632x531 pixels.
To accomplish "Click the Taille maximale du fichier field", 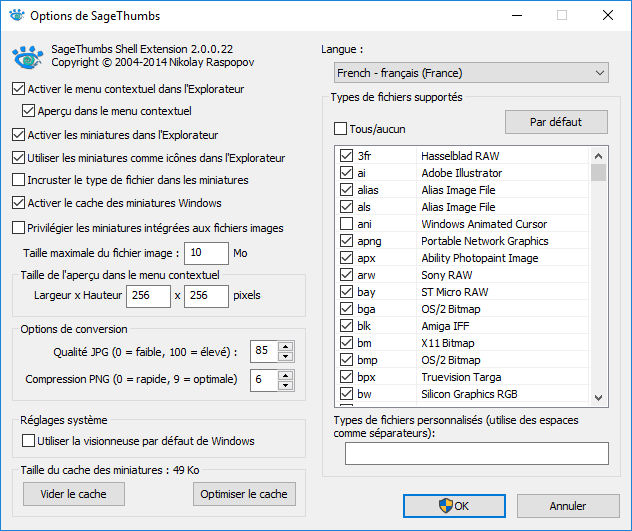I will tap(206, 253).
